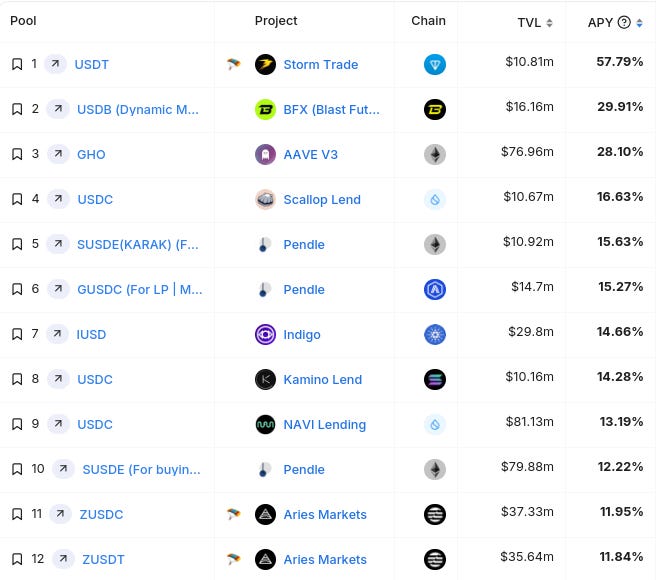Open external link arrow for USDB pool
The width and height of the screenshot is (656, 580).
[58, 109]
